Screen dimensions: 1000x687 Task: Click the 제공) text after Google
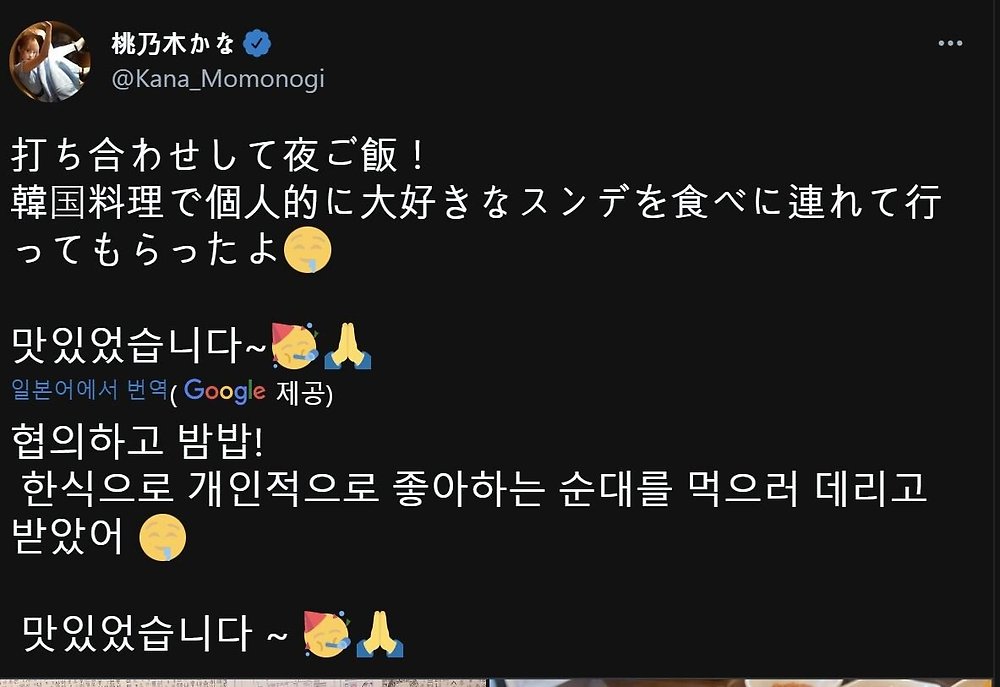304,393
